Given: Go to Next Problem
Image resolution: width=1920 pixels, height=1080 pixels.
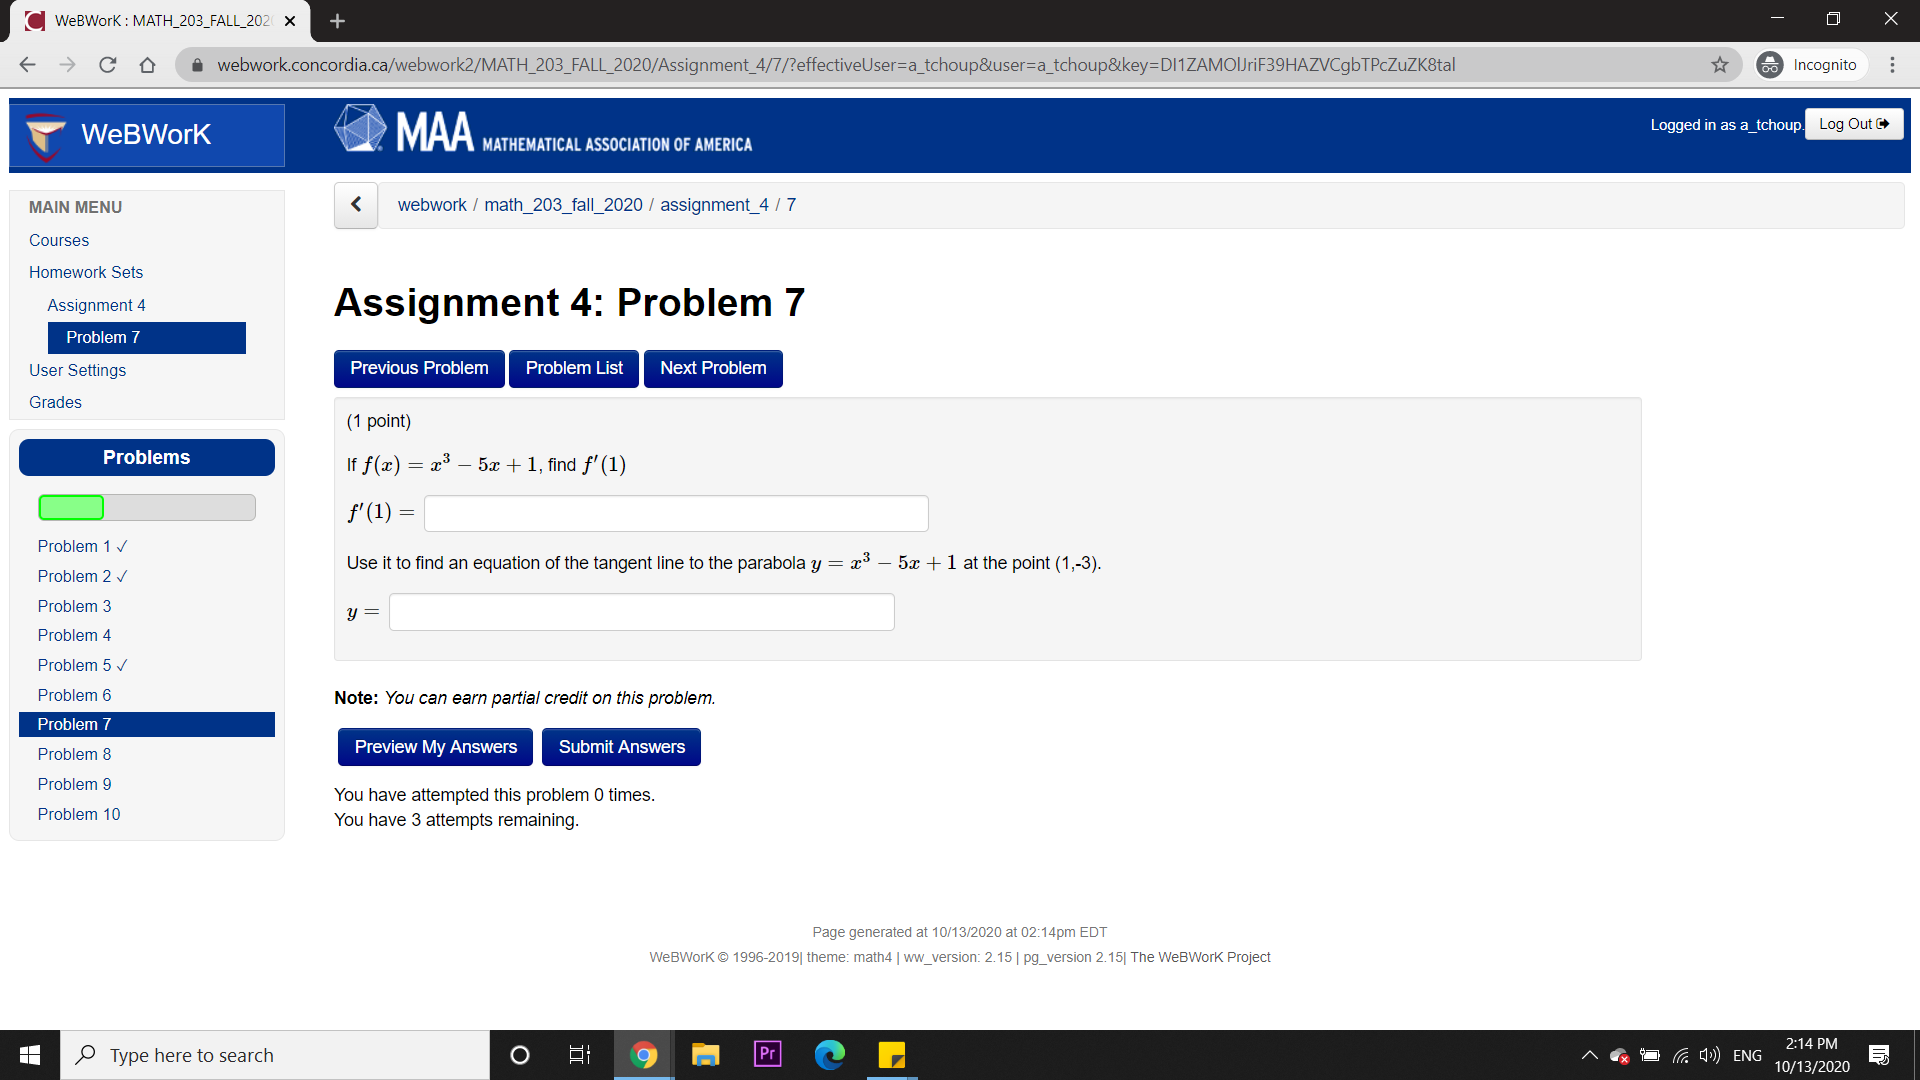Looking at the screenshot, I should tap(713, 368).
